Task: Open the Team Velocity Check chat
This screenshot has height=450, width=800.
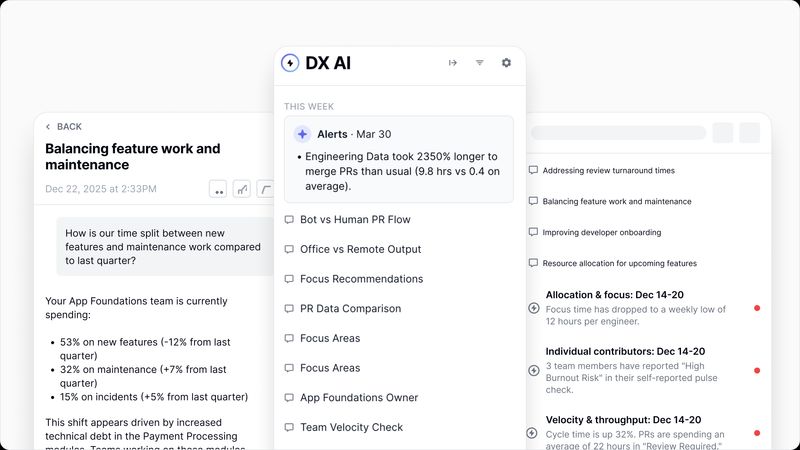Action: click(x=351, y=427)
